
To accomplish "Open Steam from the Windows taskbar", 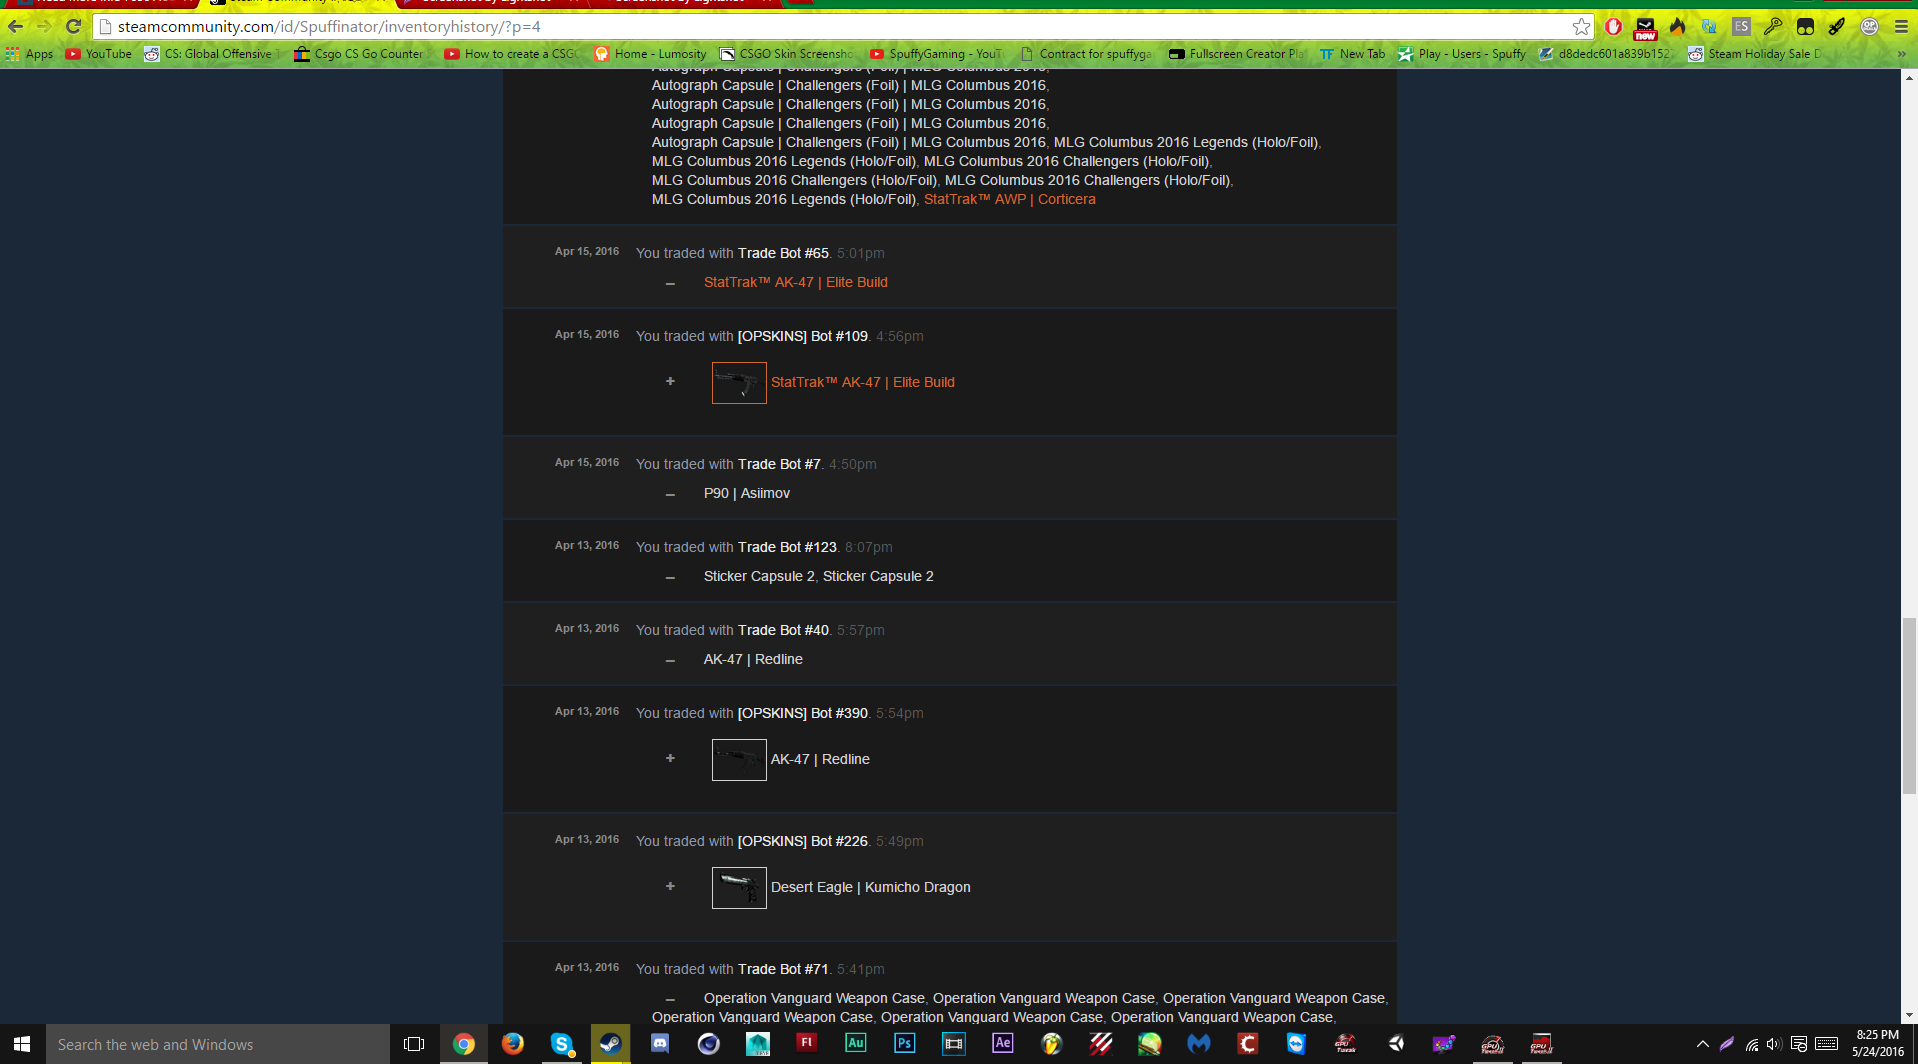I will pos(610,1044).
